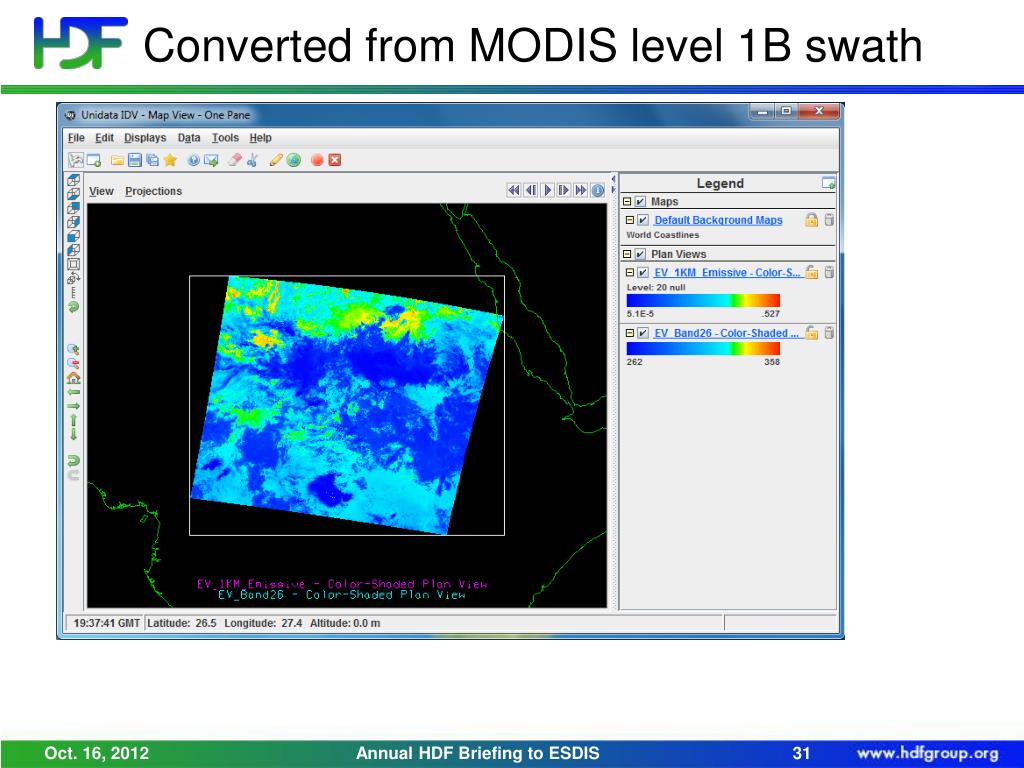Viewport: 1024px width, 768px height.
Task: Open the EV_1KM_Emissive display link
Action: (x=727, y=272)
